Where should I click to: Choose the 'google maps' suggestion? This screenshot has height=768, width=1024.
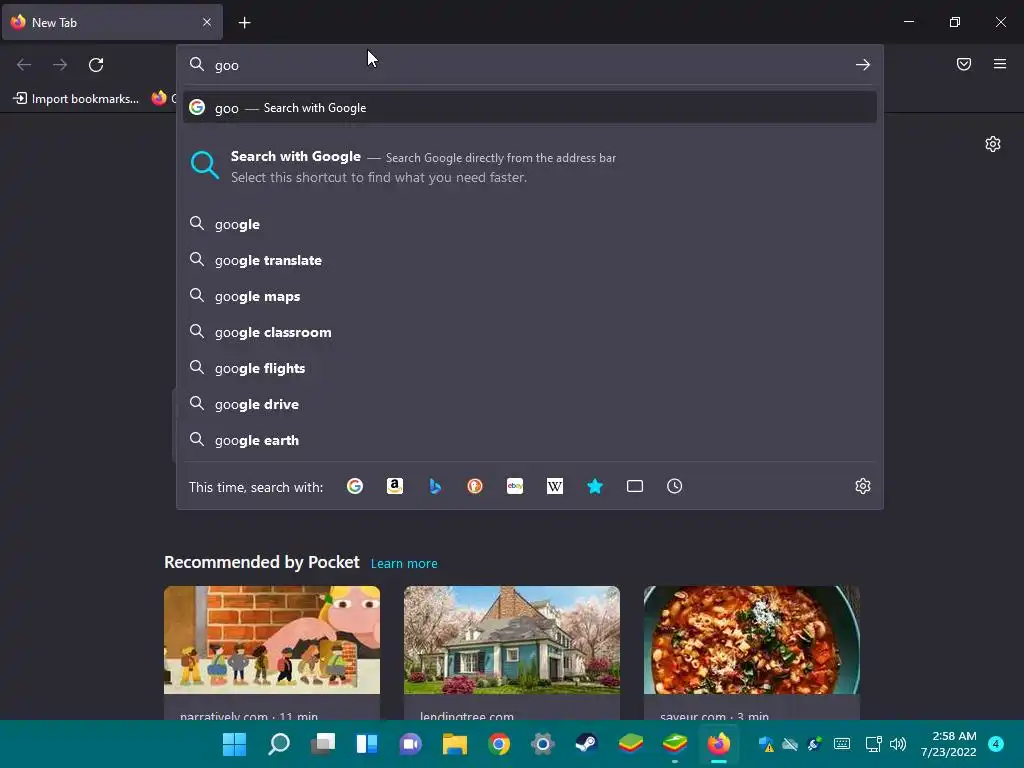click(530, 296)
